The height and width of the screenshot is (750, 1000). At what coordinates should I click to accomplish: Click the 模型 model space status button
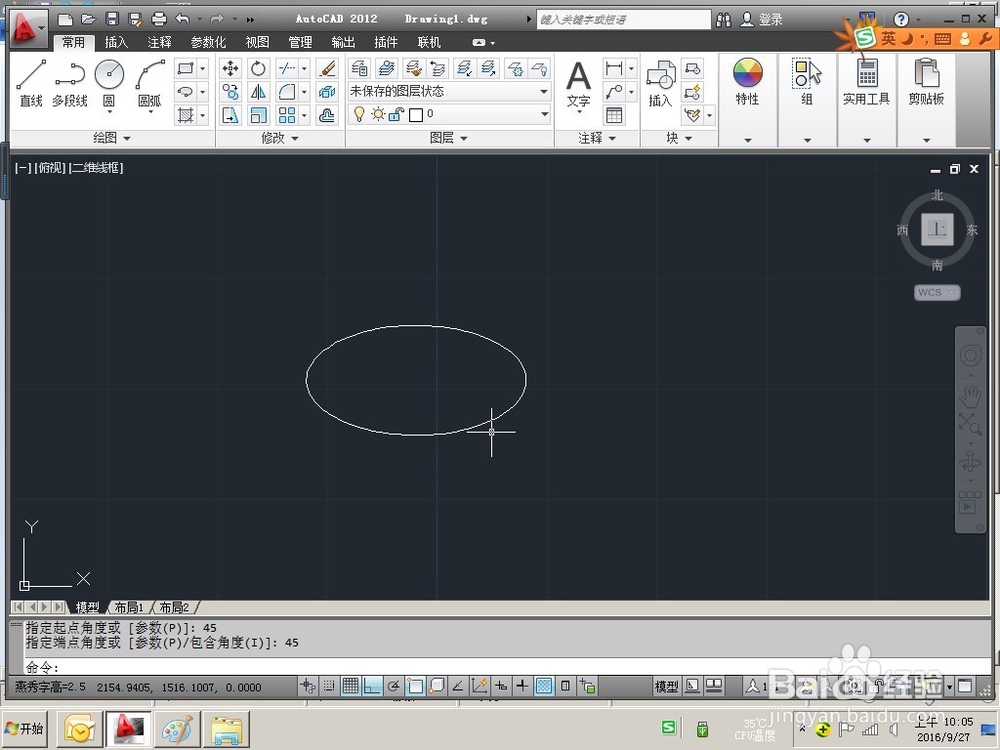tap(666, 686)
